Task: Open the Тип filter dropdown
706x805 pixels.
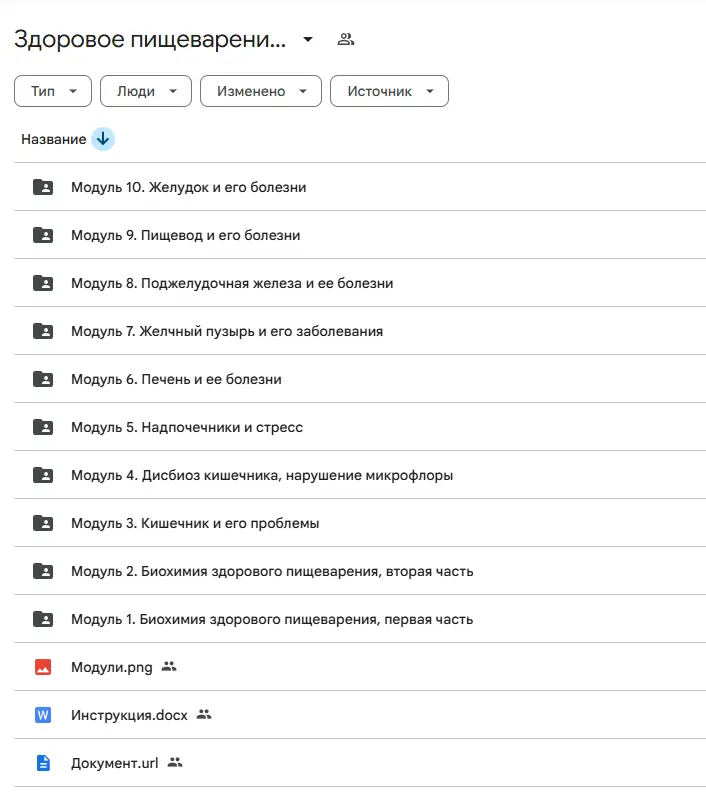Action: (53, 91)
